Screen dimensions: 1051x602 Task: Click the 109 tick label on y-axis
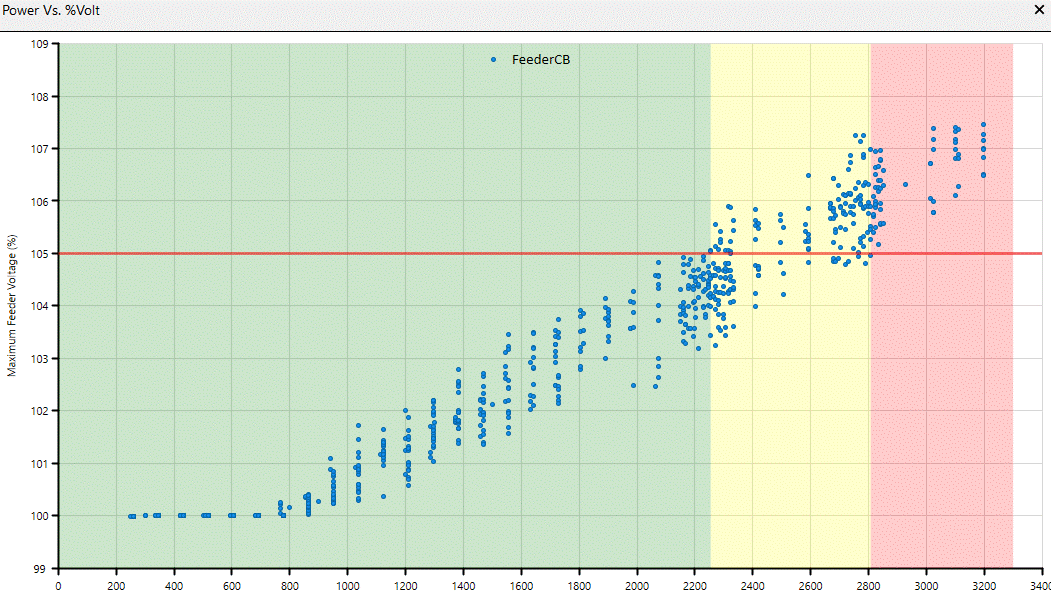40,44
